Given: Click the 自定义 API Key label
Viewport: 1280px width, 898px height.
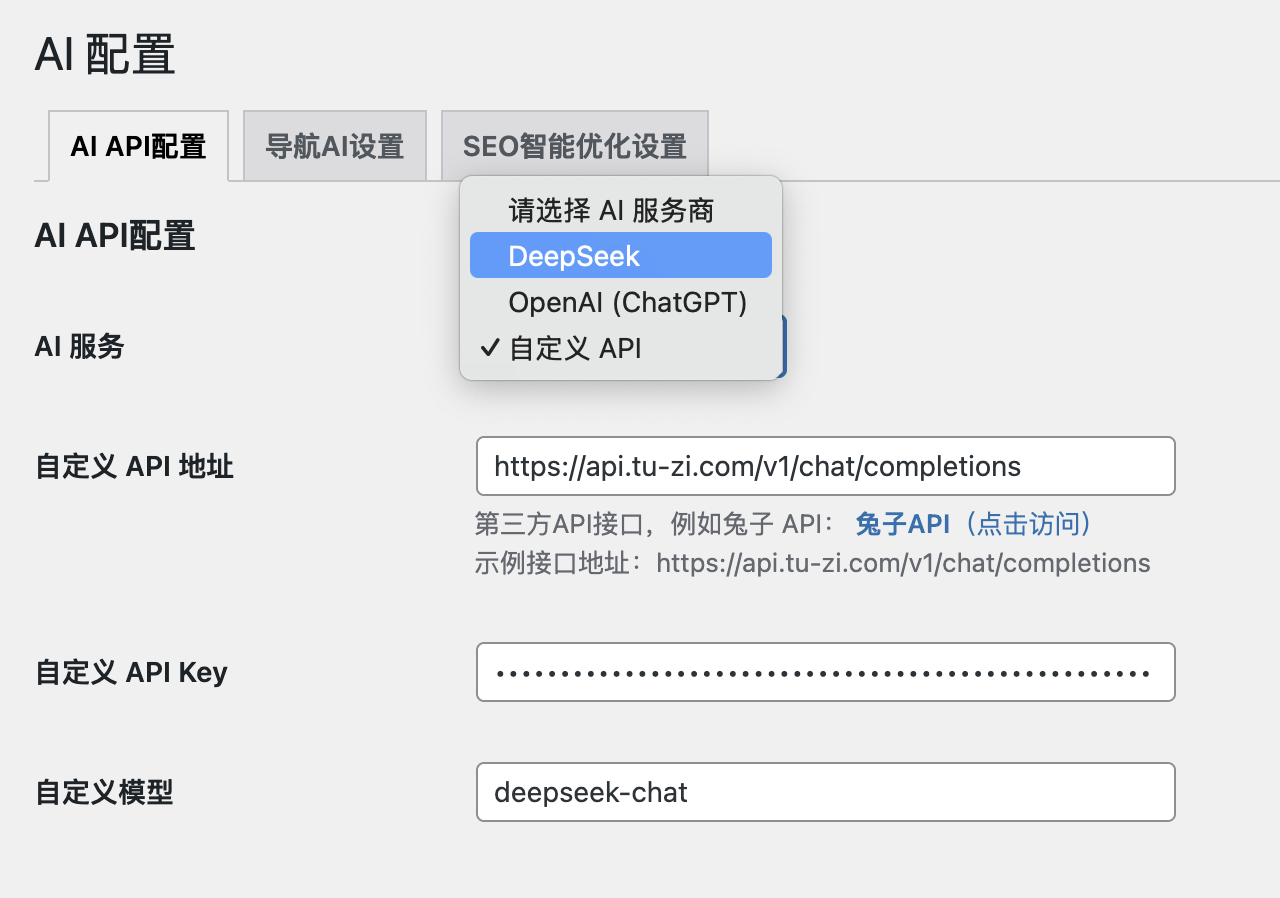Looking at the screenshot, I should [x=131, y=672].
